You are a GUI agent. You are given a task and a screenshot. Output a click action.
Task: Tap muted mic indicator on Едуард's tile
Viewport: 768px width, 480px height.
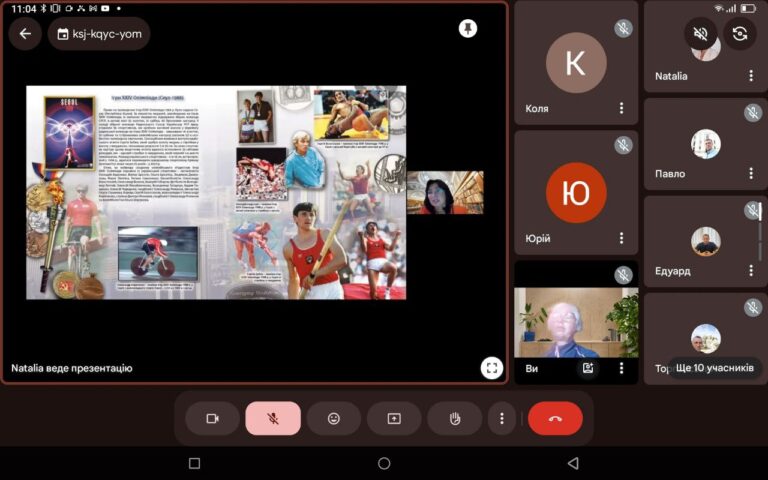[x=753, y=211]
